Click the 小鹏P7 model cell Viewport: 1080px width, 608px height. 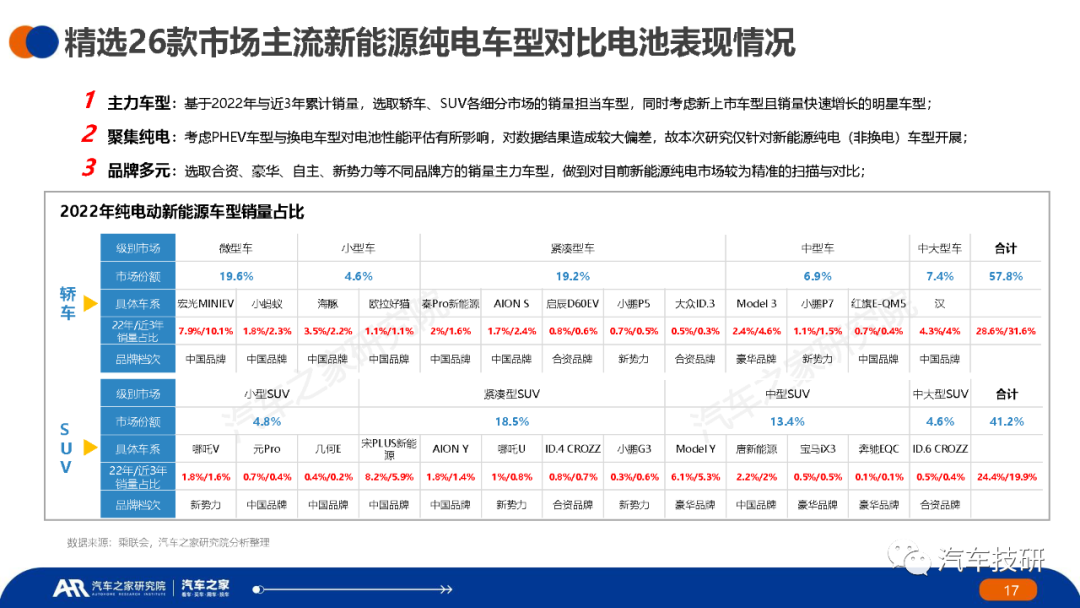[818, 304]
